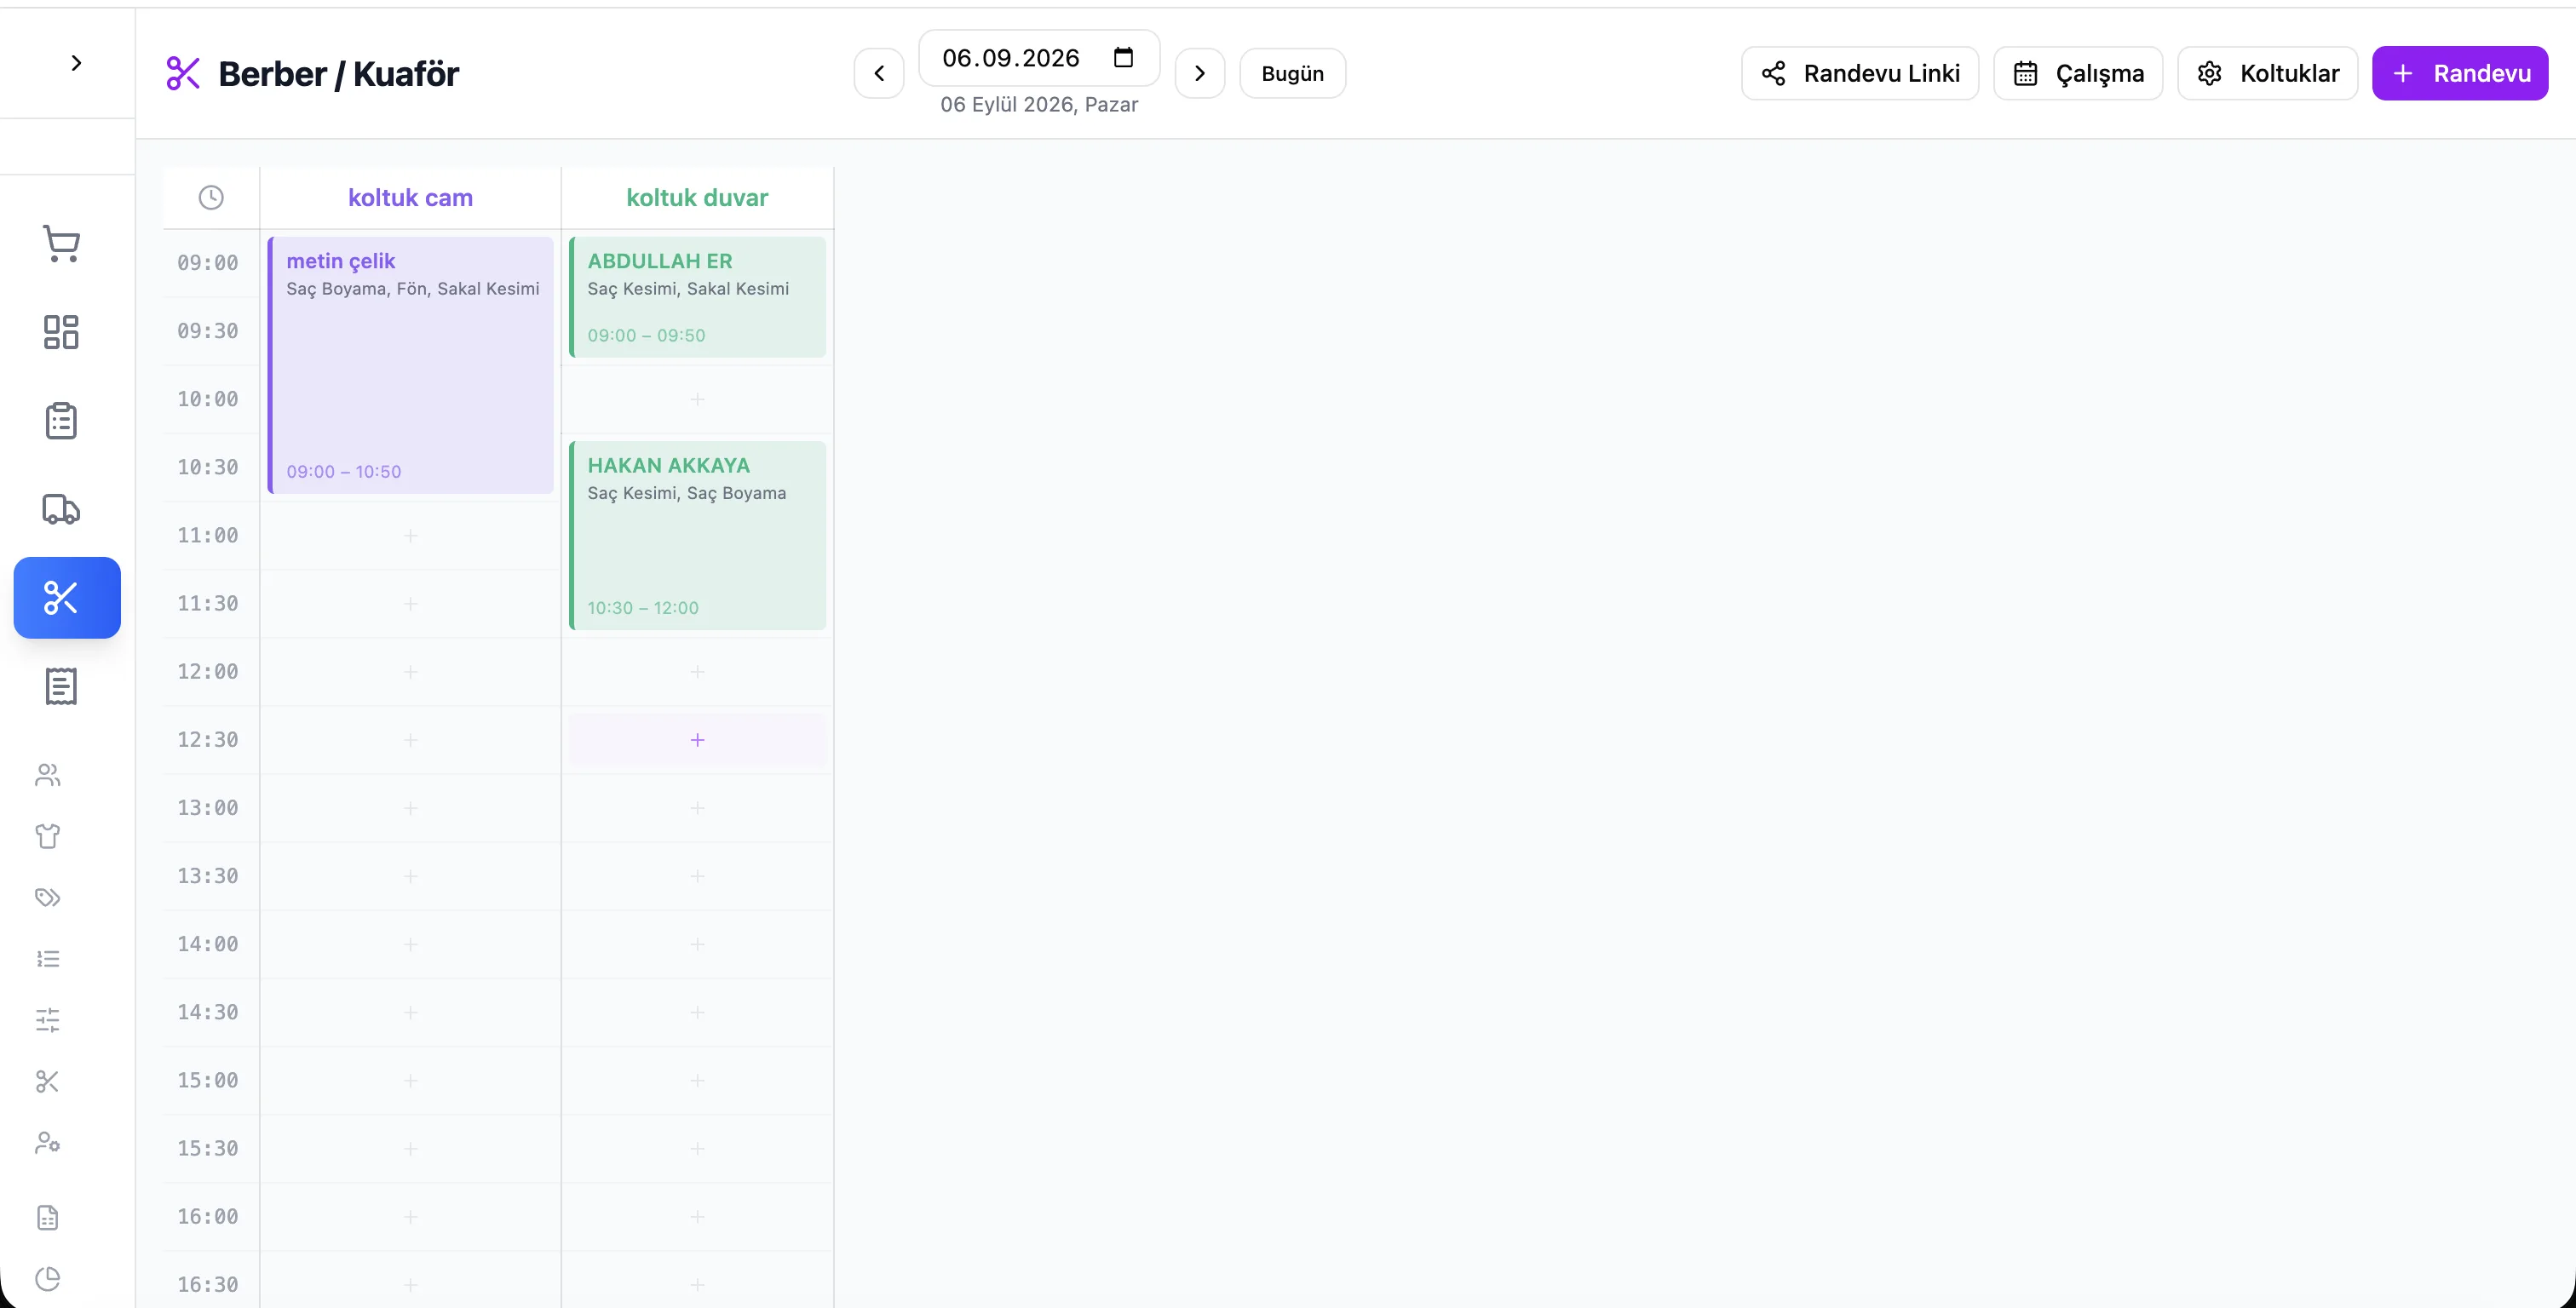The width and height of the screenshot is (2576, 1308).
Task: Open the sliders settings sidebar icon
Action: (48, 1020)
